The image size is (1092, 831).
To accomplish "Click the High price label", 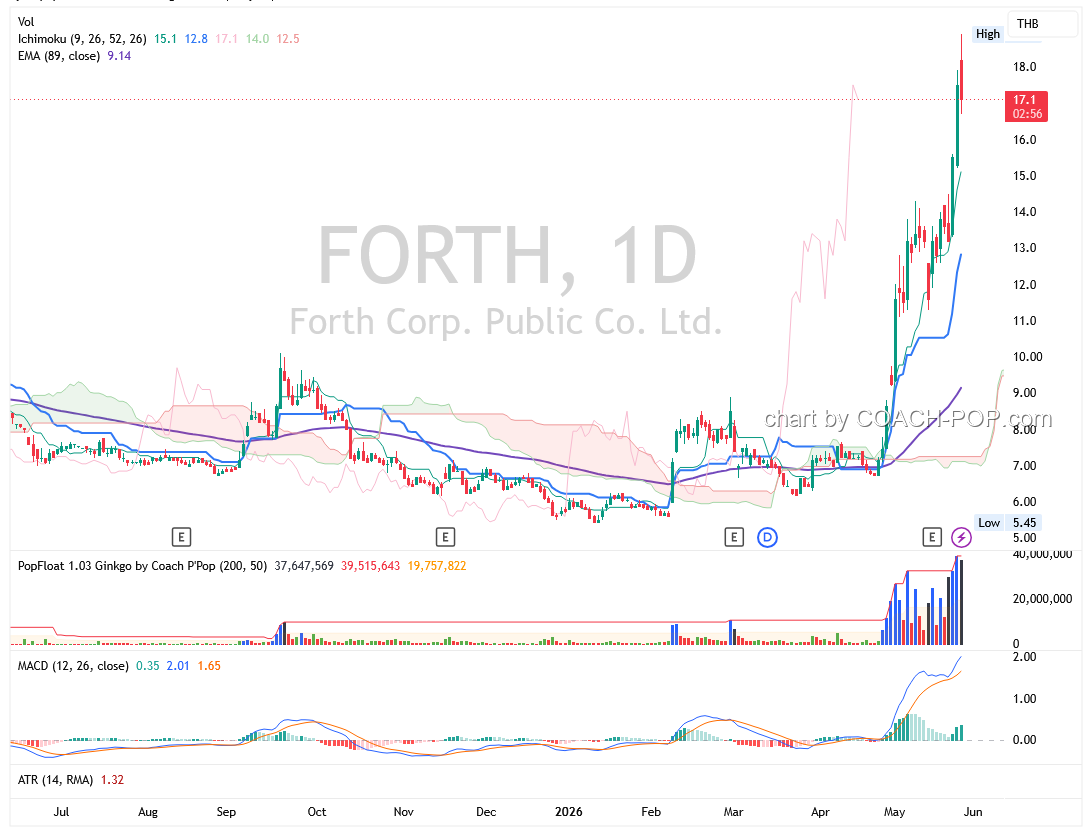I will point(988,33).
